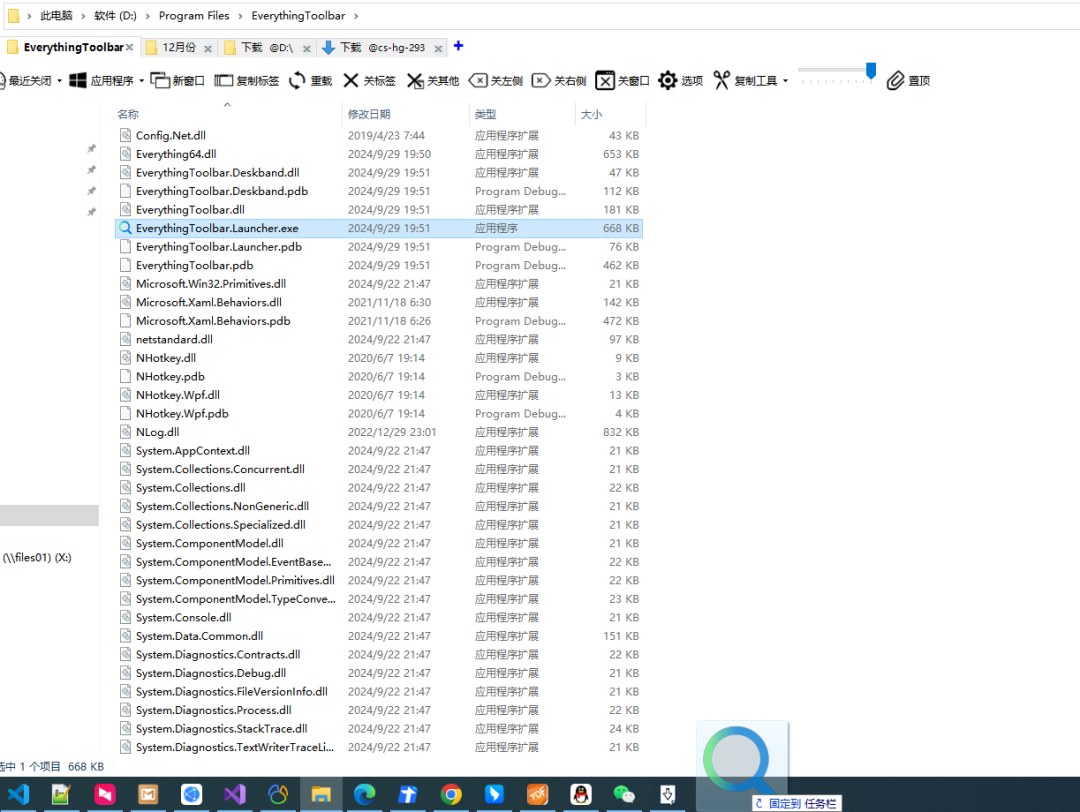Click the 关其他 close others button
Image resolution: width=1080 pixels, height=812 pixels.
433,81
